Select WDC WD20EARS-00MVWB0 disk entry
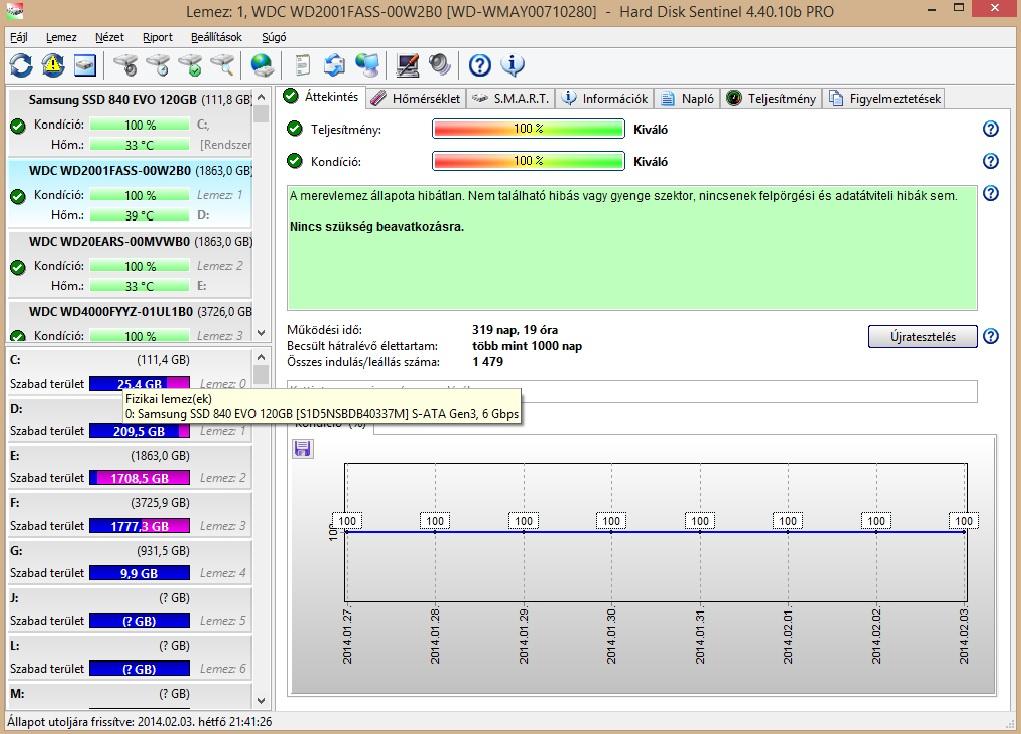Image resolution: width=1021 pixels, height=734 pixels. [130, 263]
